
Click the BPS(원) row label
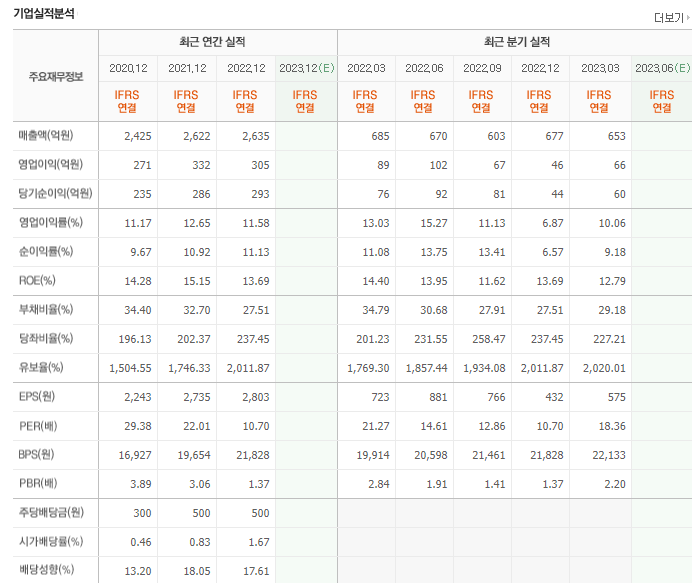(x=36, y=455)
